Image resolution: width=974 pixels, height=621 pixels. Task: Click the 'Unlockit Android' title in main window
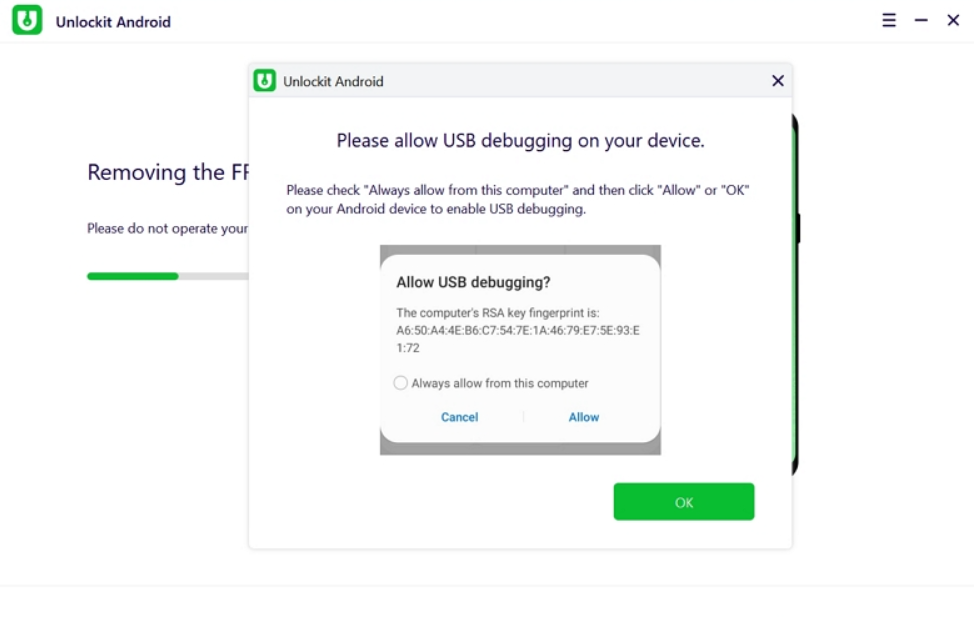click(113, 22)
